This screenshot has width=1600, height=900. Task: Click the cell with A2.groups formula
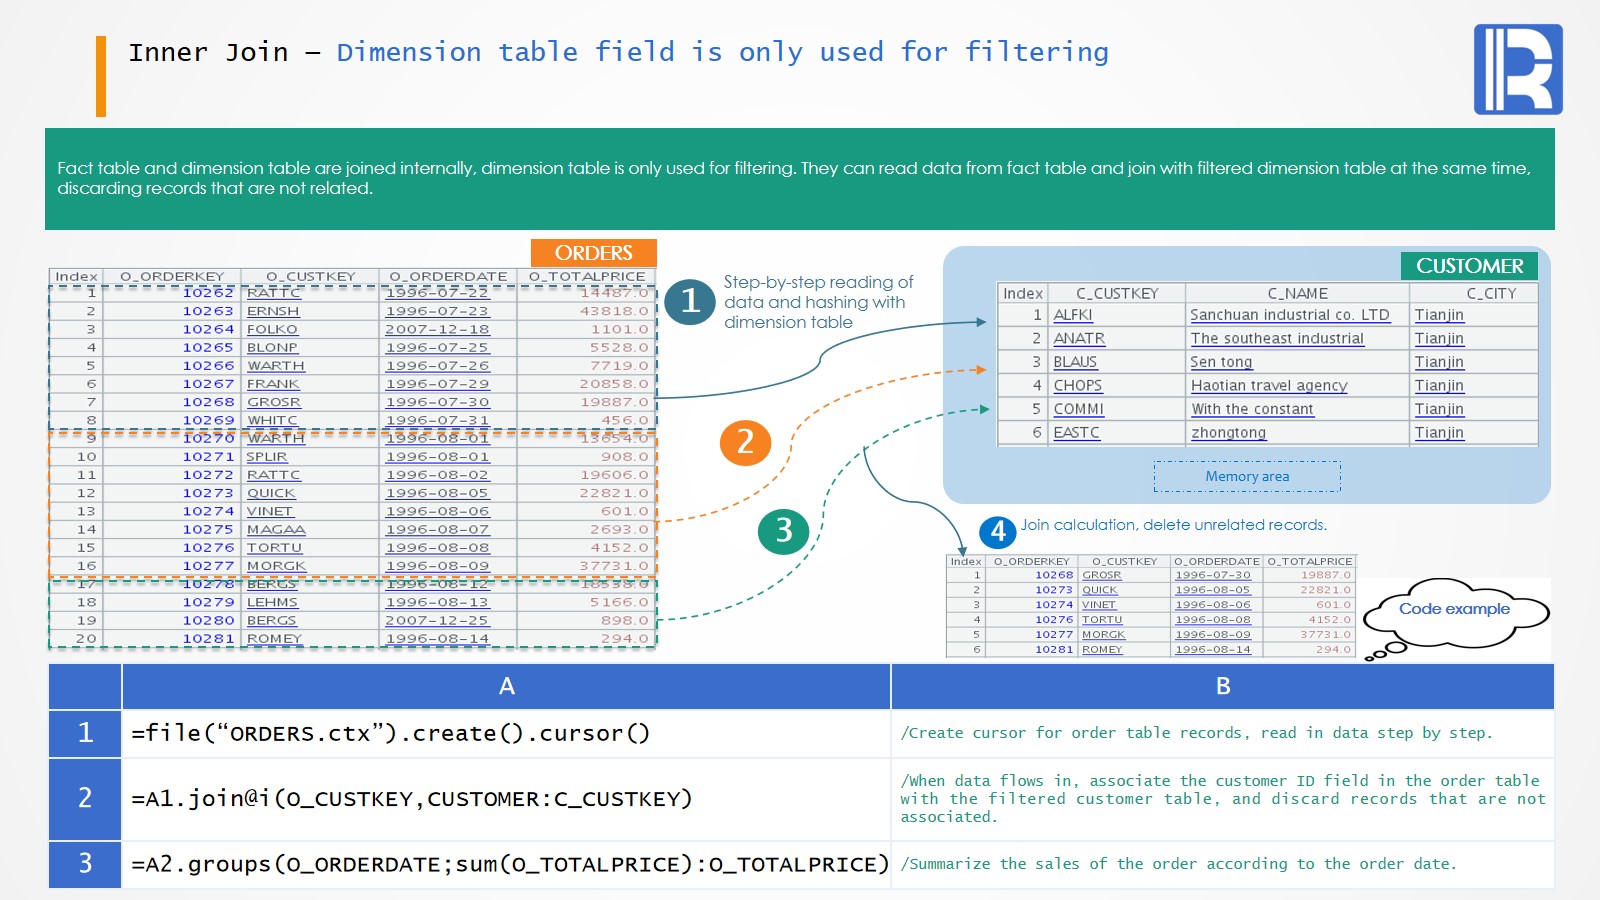coord(506,864)
